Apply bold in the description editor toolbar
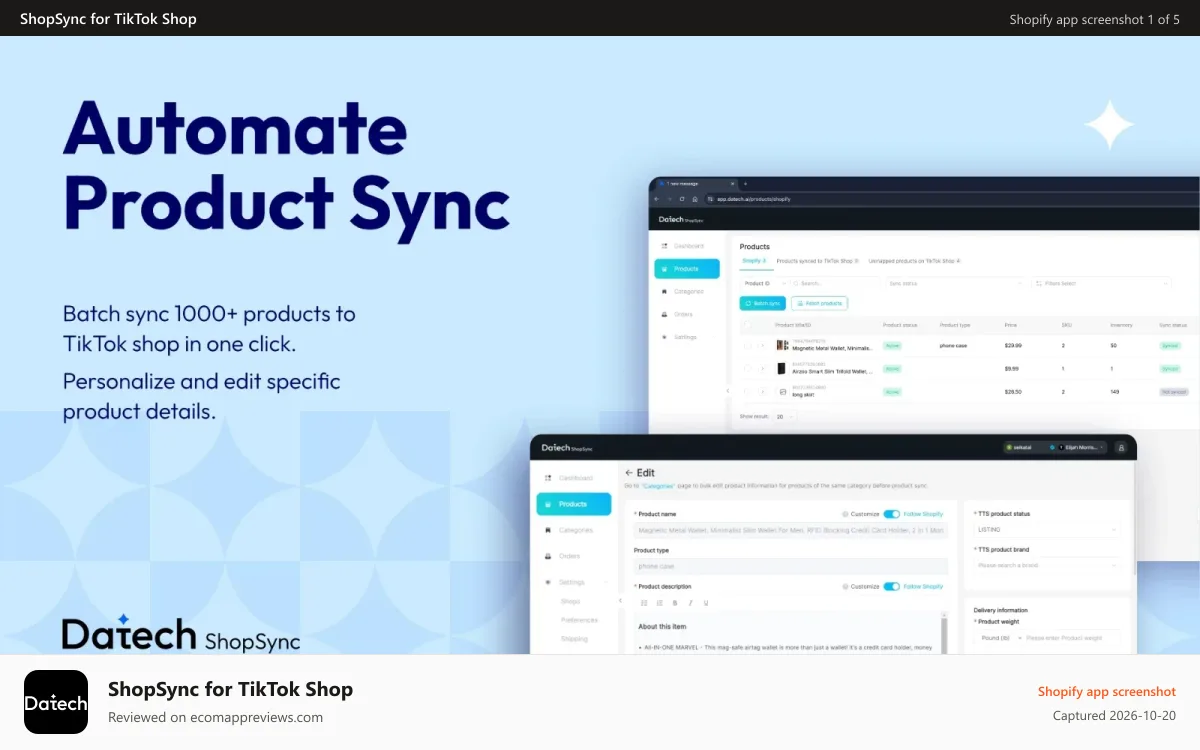1200x750 pixels. [x=675, y=603]
